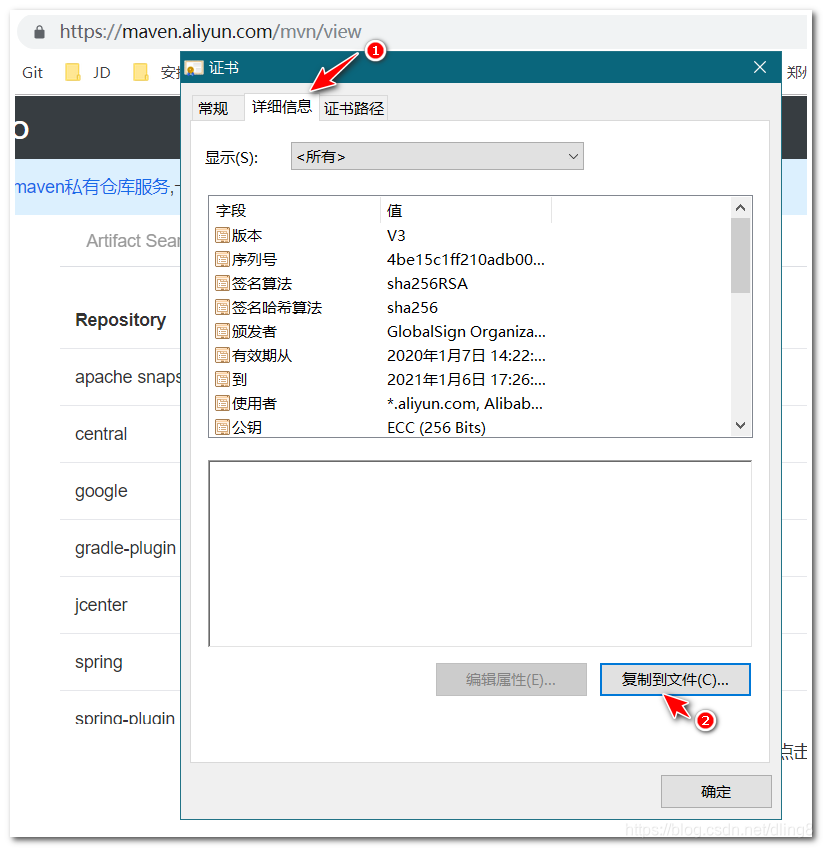Click the icon beside 公钥 field
The height and width of the screenshot is (848, 823).
[x=222, y=428]
